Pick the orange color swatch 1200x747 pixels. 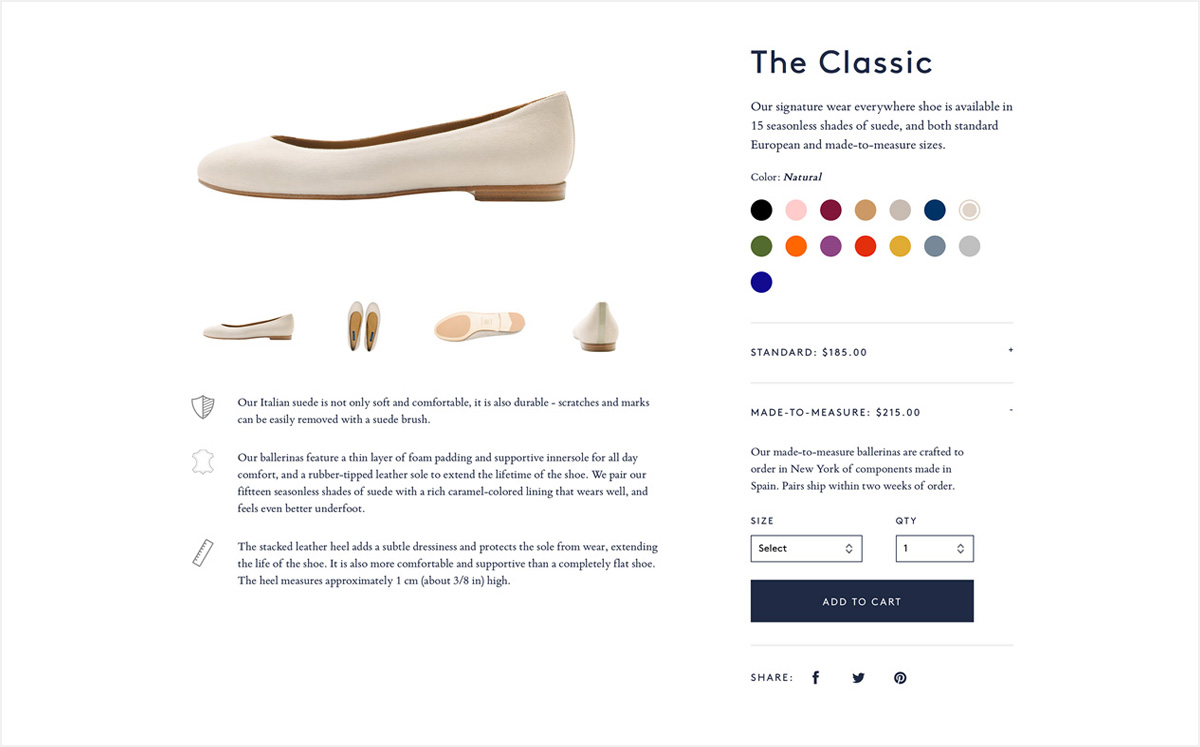point(796,246)
